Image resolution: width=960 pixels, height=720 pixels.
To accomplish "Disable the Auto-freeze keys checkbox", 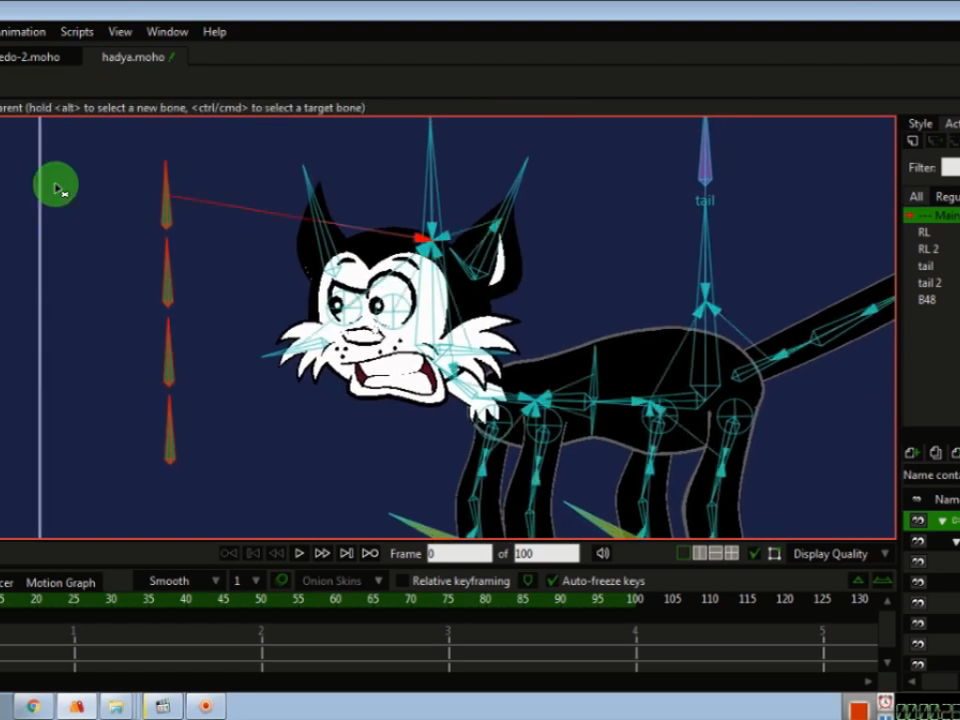I will coord(552,580).
